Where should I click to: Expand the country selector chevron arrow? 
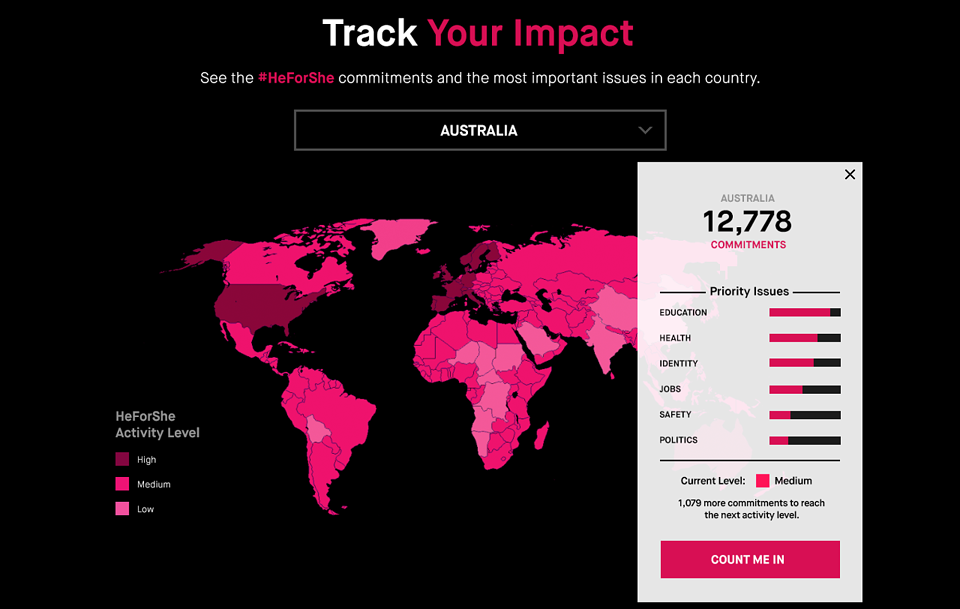pyautogui.click(x=645, y=130)
